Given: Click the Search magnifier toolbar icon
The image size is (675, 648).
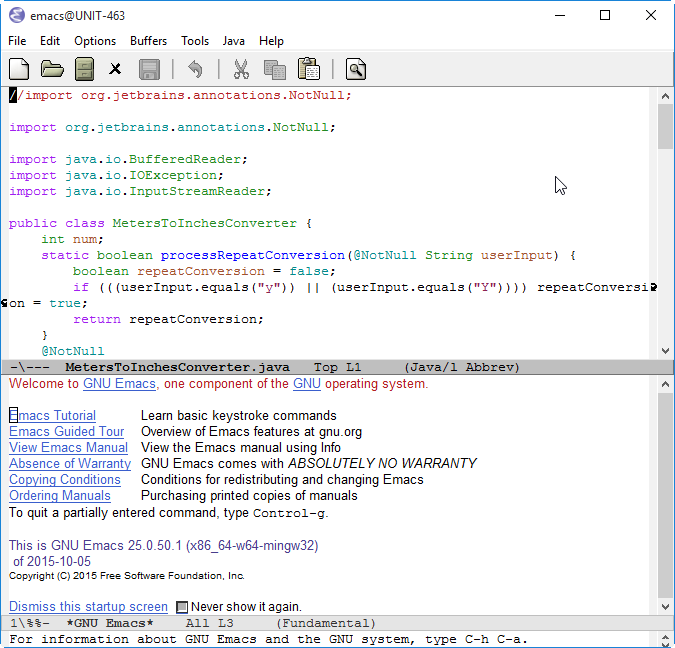Looking at the screenshot, I should 356,69.
